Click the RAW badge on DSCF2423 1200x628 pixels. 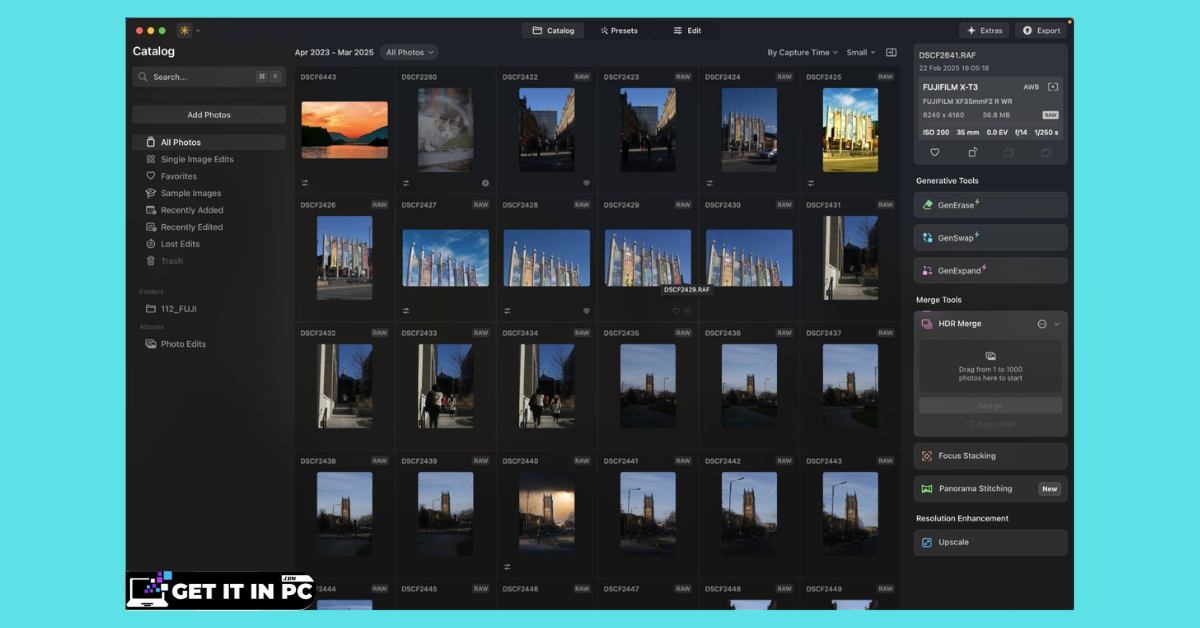pos(683,77)
